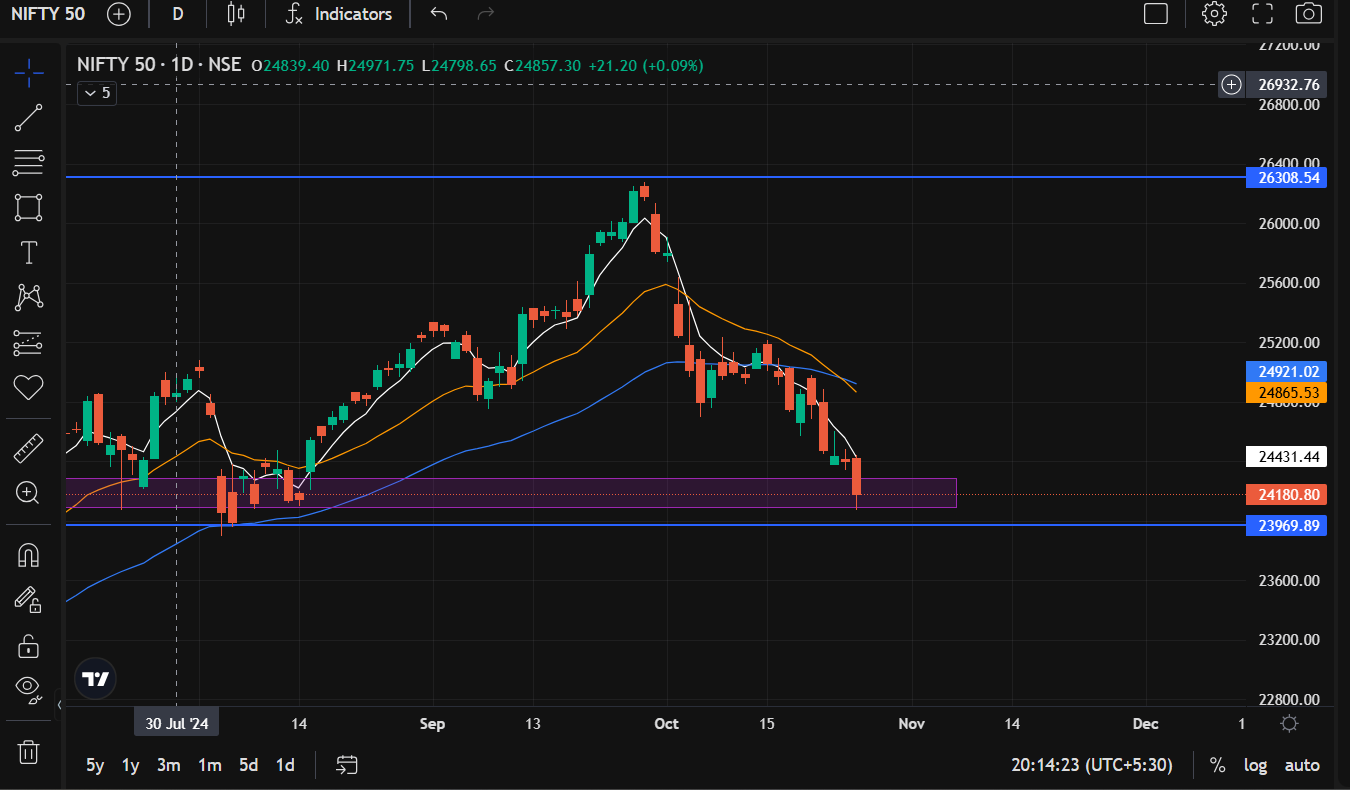Select the ruler measure tool
Image resolution: width=1350 pixels, height=790 pixels.
click(x=29, y=448)
